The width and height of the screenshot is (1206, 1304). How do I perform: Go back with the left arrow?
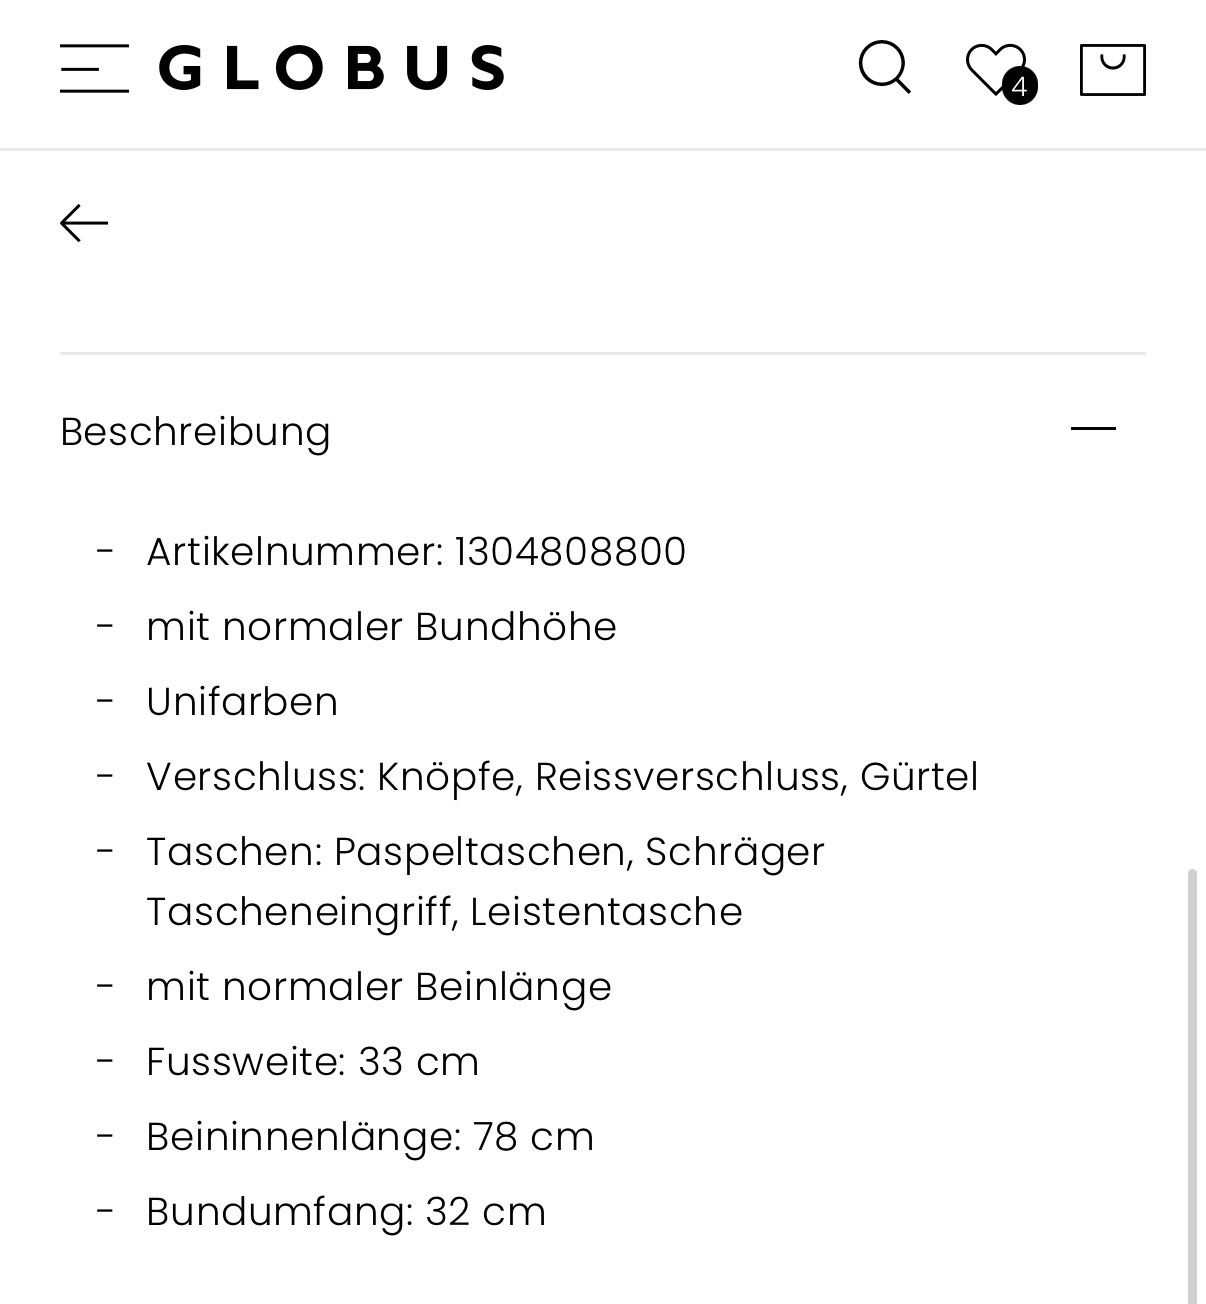point(84,223)
